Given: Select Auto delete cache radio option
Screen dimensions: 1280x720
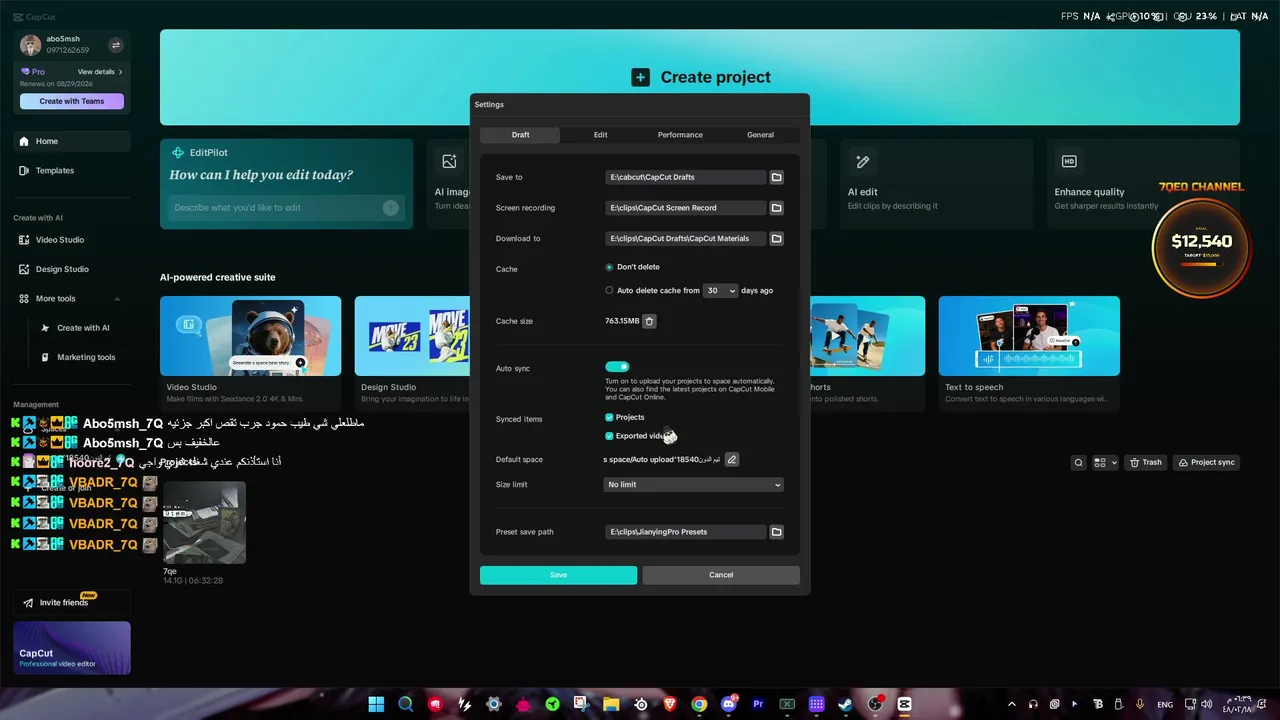Looking at the screenshot, I should pyautogui.click(x=609, y=291).
